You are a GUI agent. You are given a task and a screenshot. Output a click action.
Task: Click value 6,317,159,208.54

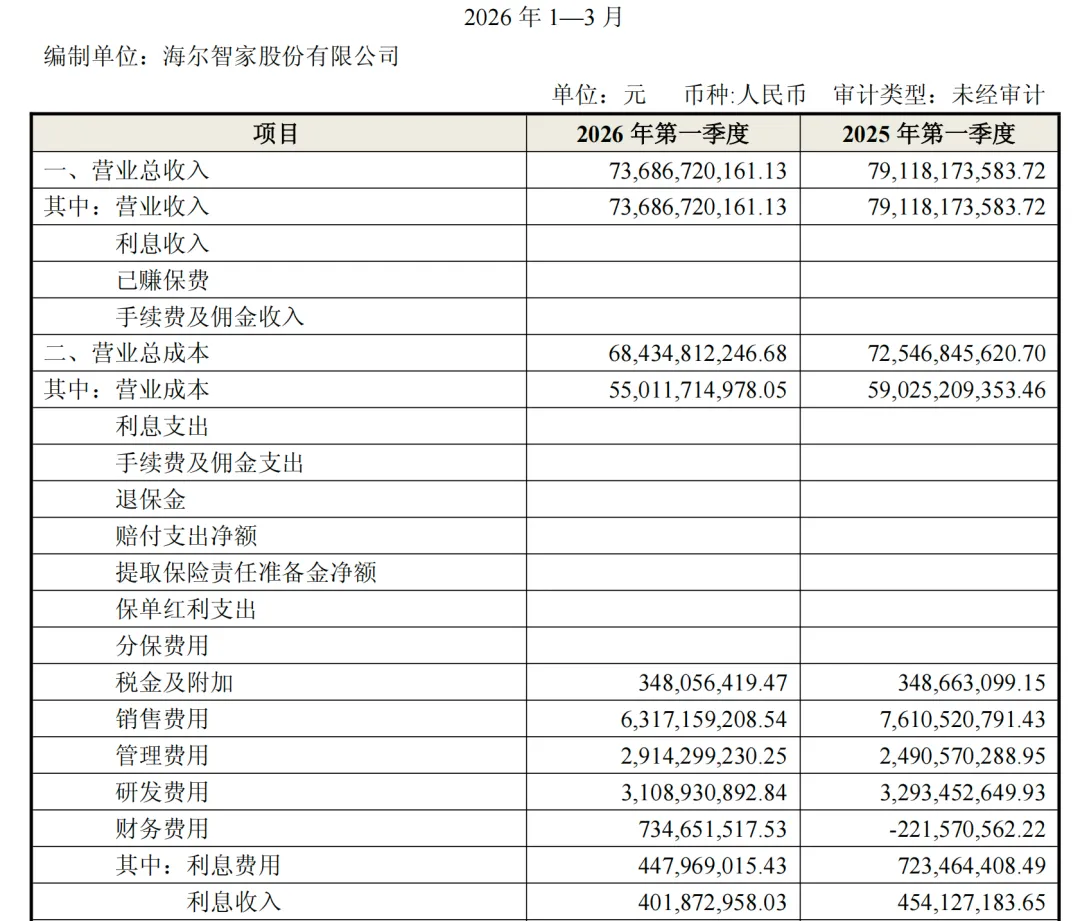704,719
